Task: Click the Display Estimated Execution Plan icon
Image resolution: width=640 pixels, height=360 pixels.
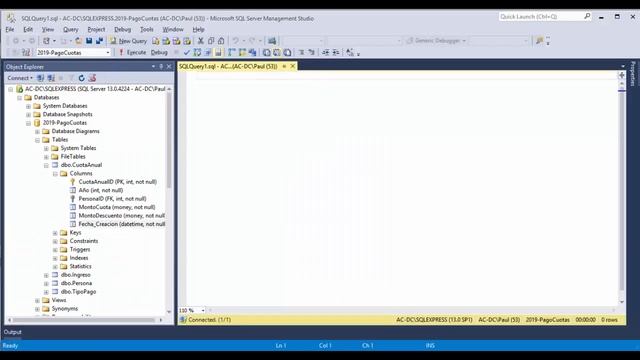Action: click(197, 52)
